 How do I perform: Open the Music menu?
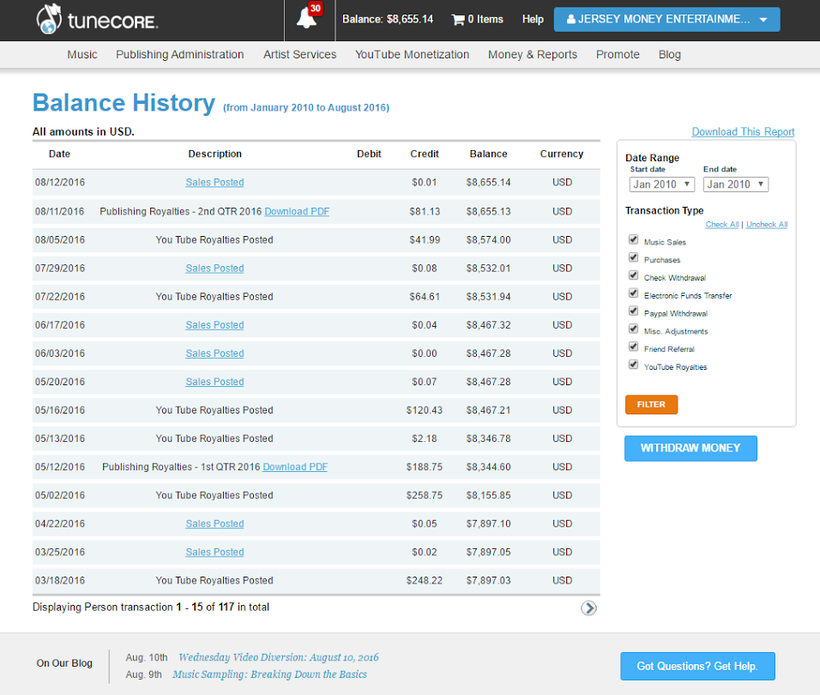(x=82, y=54)
